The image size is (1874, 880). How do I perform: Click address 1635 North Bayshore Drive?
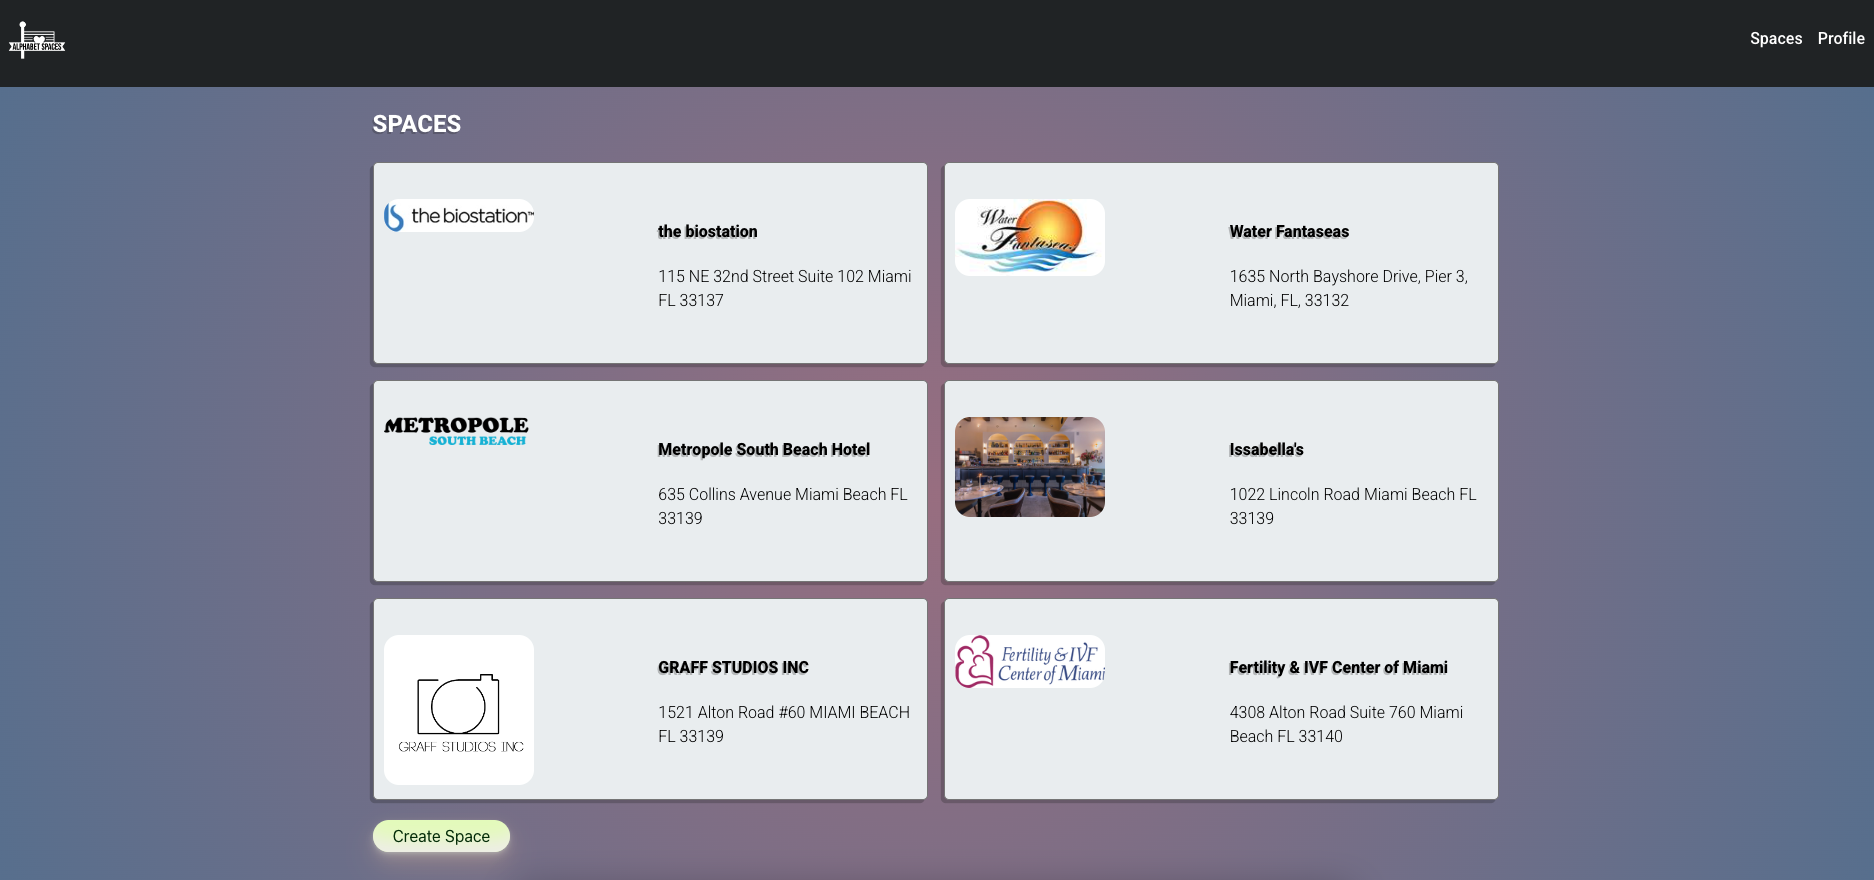tap(1349, 288)
